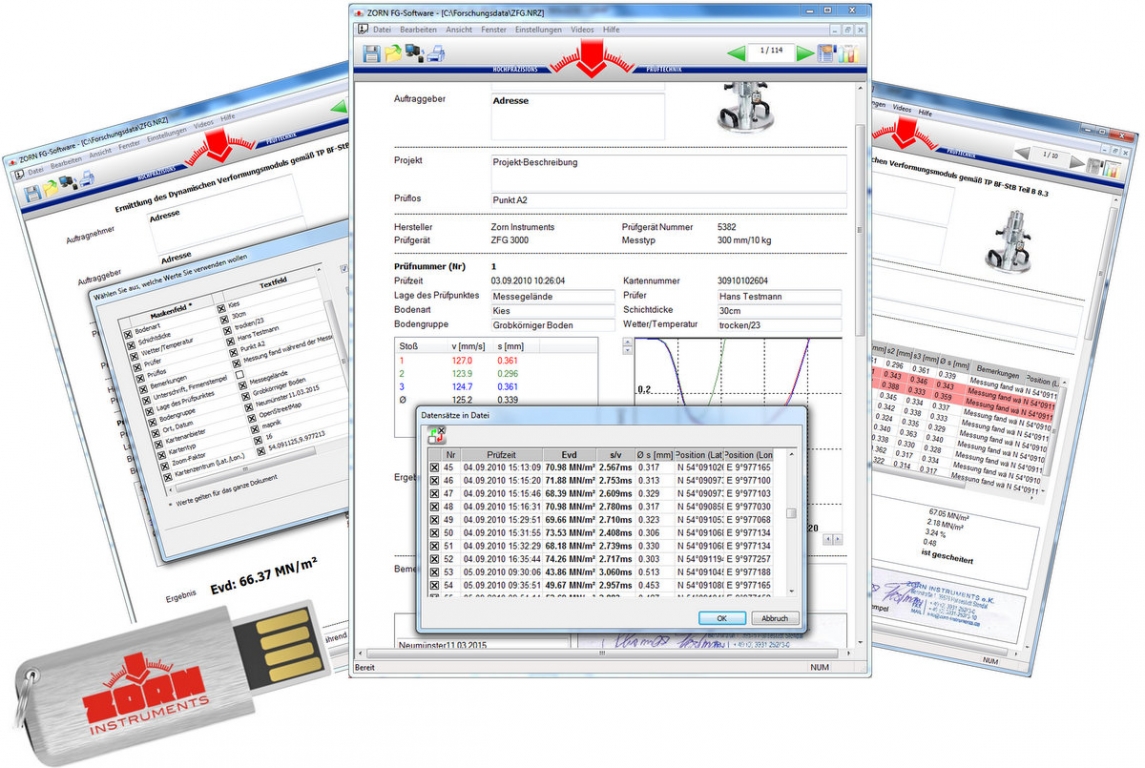Toggle the Bodenart checkbox in left window dialog
The height and width of the screenshot is (768, 1145).
coord(128,334)
